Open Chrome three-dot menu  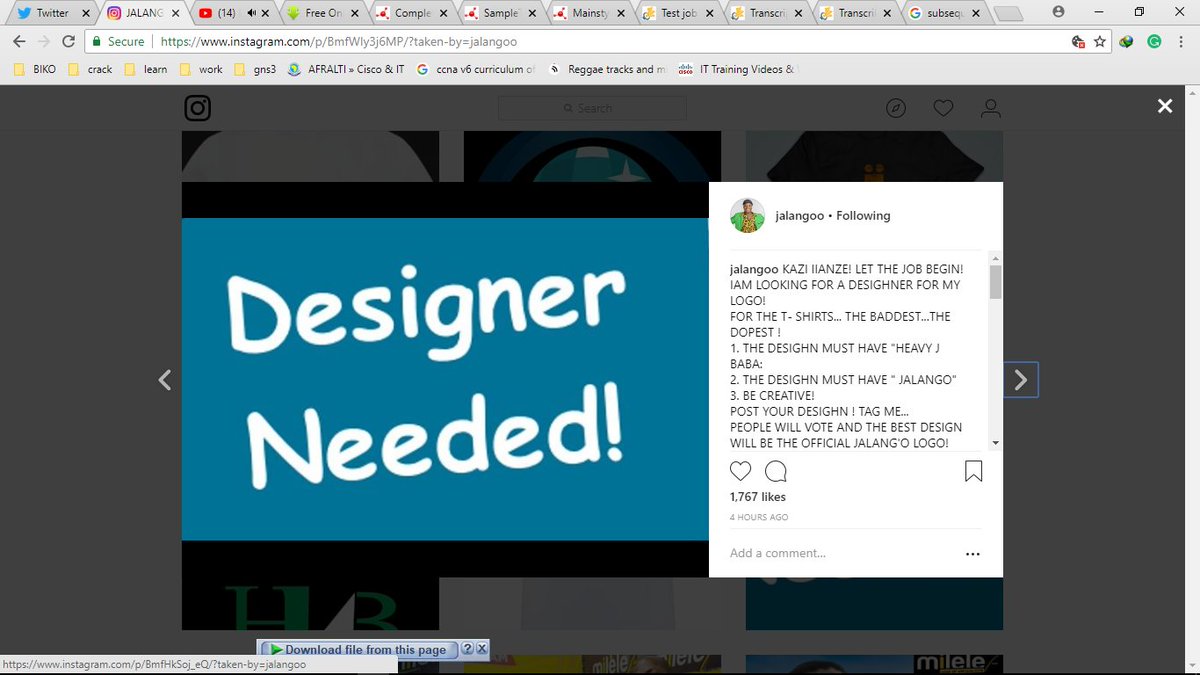click(x=1180, y=42)
